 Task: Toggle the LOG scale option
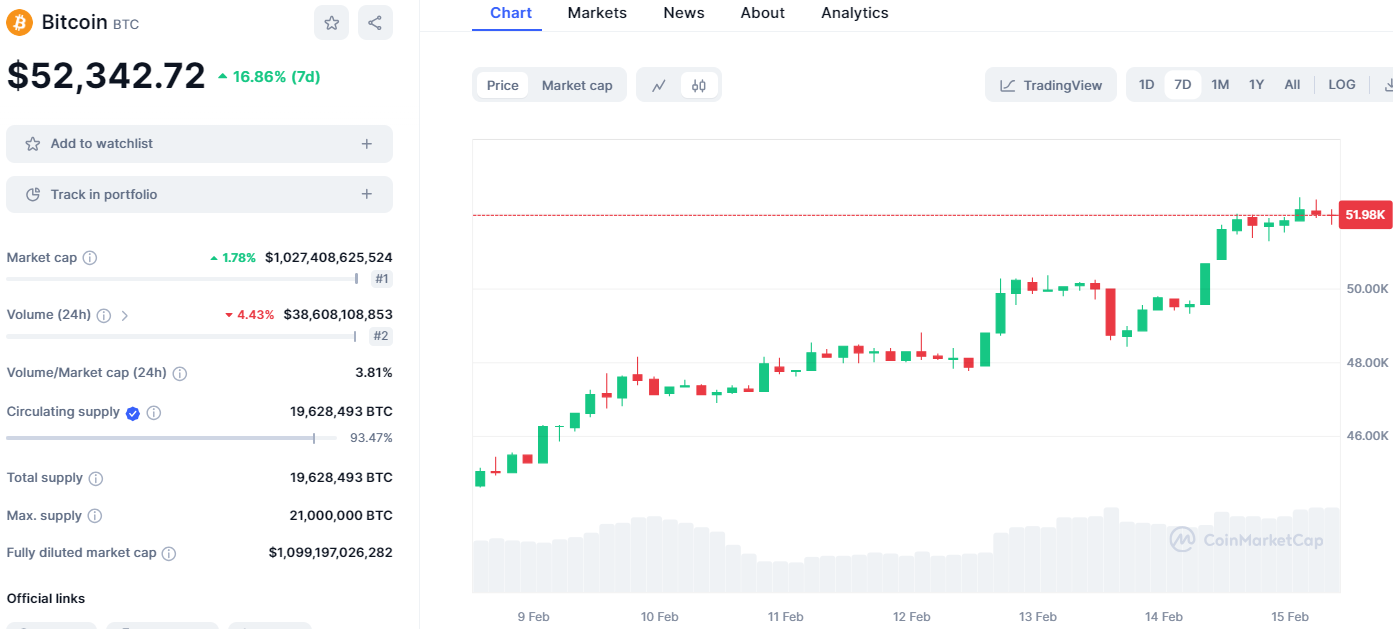pyautogui.click(x=1341, y=85)
